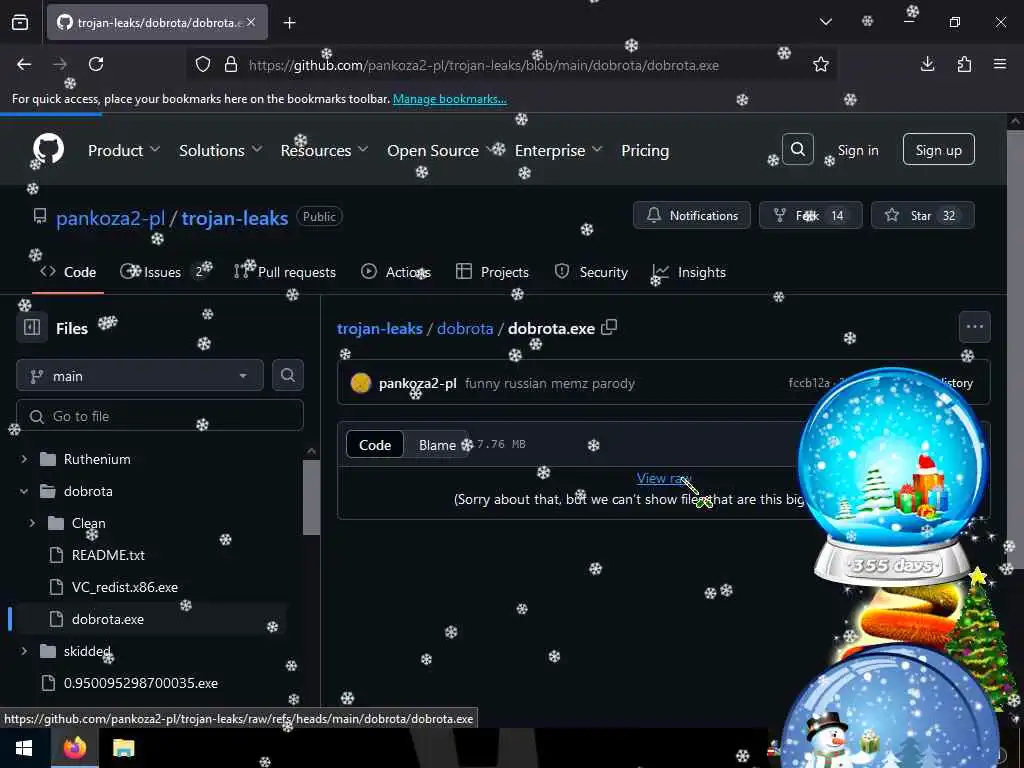Collapse the dobrota folder
1024x768 pixels.
pyautogui.click(x=24, y=491)
